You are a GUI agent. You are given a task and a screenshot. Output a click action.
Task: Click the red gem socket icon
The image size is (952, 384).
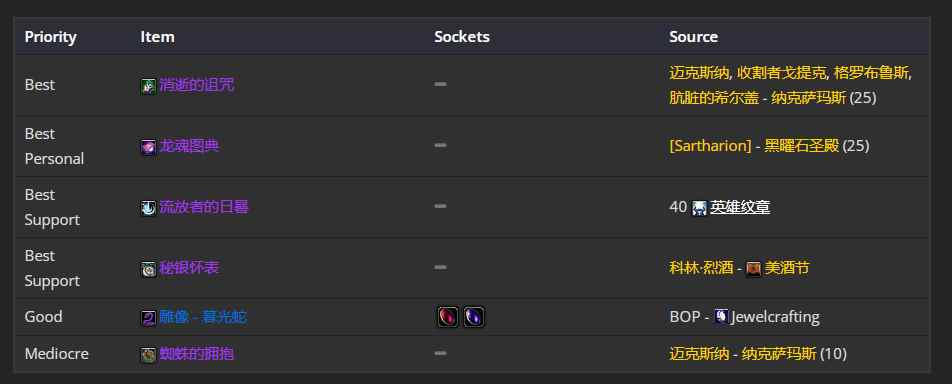point(447,317)
